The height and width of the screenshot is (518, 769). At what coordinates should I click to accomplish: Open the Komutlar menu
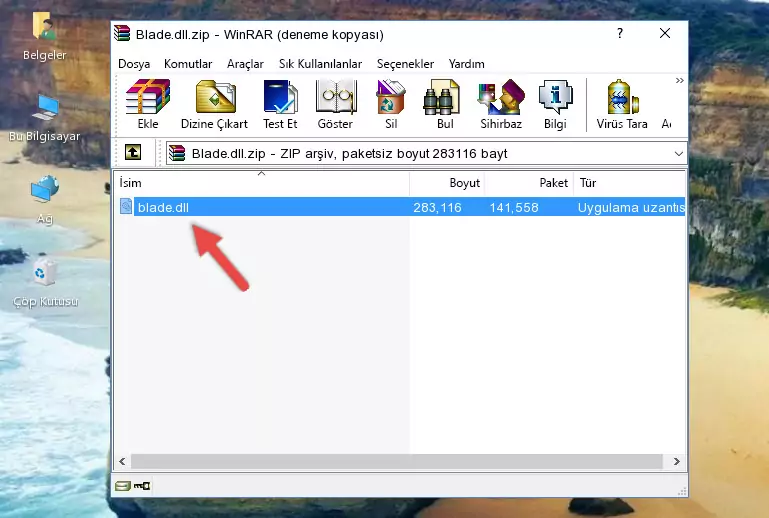coord(188,64)
